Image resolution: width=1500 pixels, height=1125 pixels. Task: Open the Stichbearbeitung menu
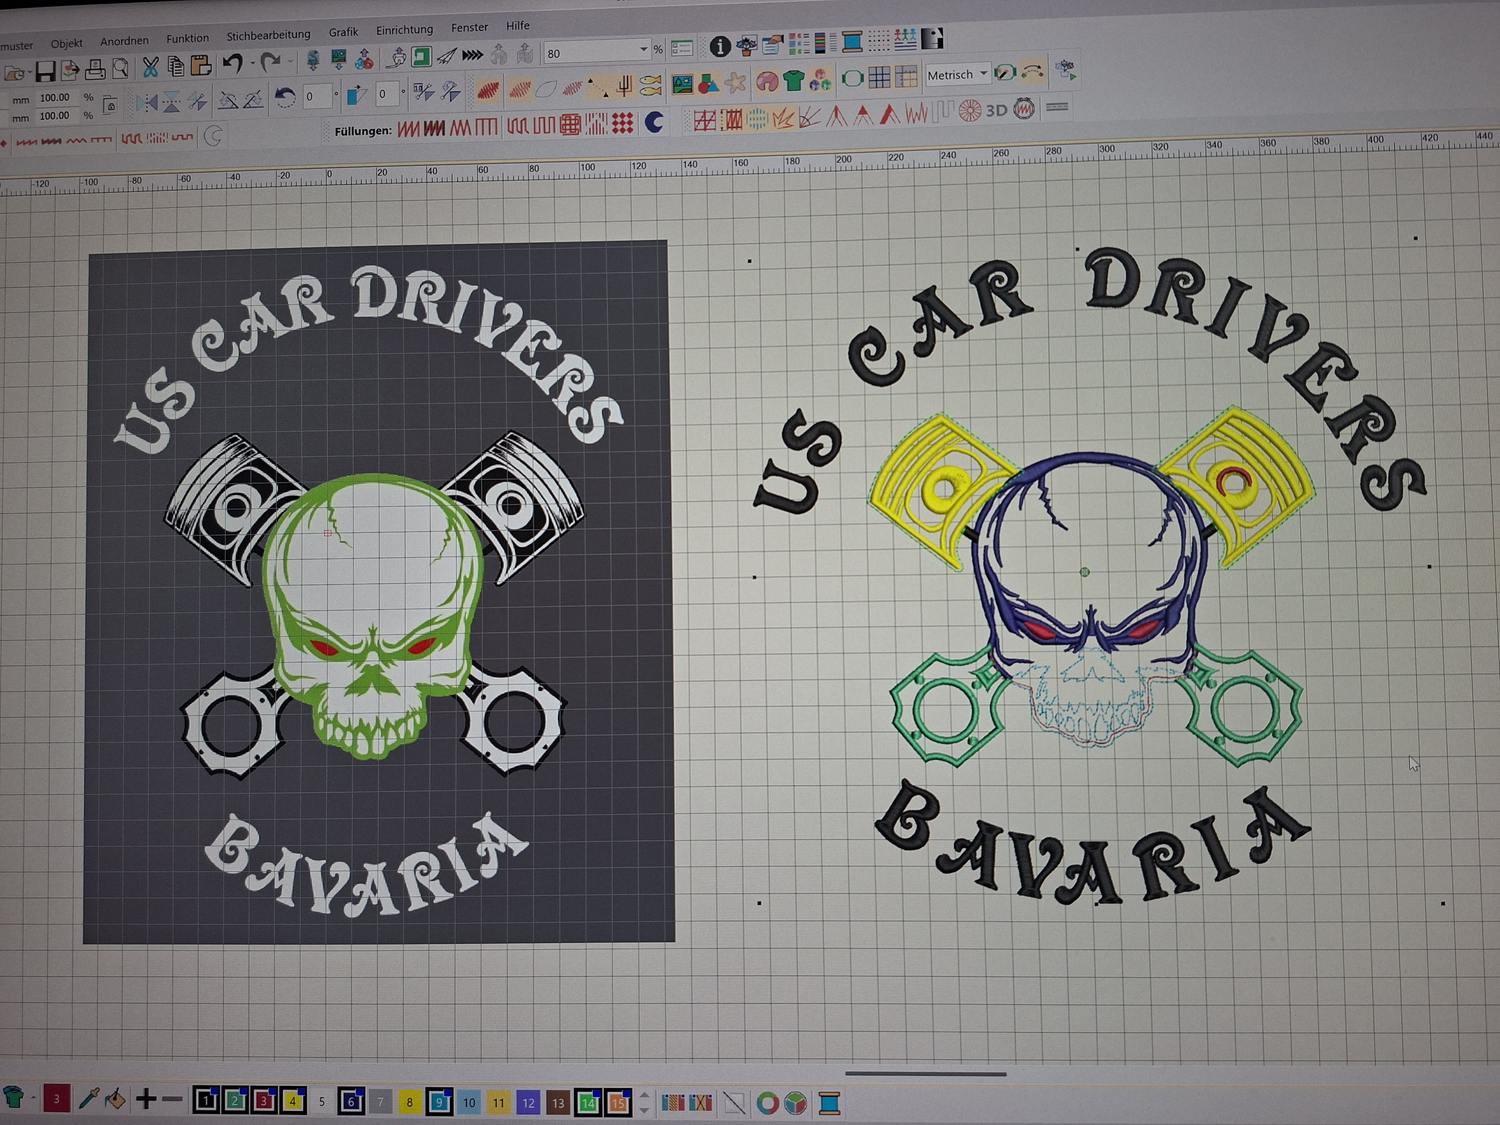[x=268, y=35]
